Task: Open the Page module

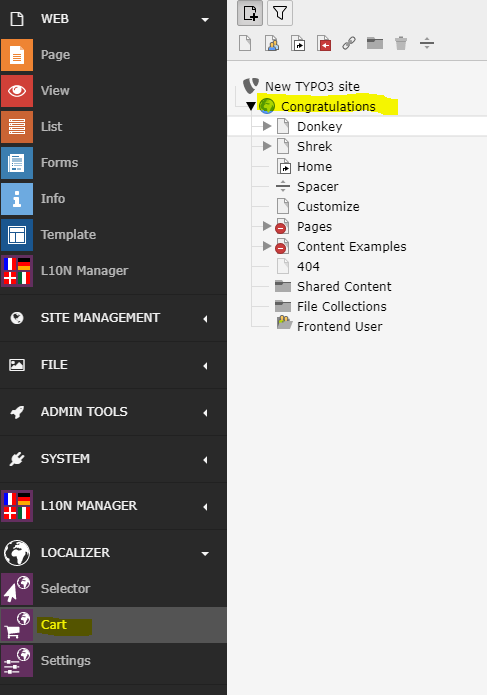Action: [x=113, y=55]
